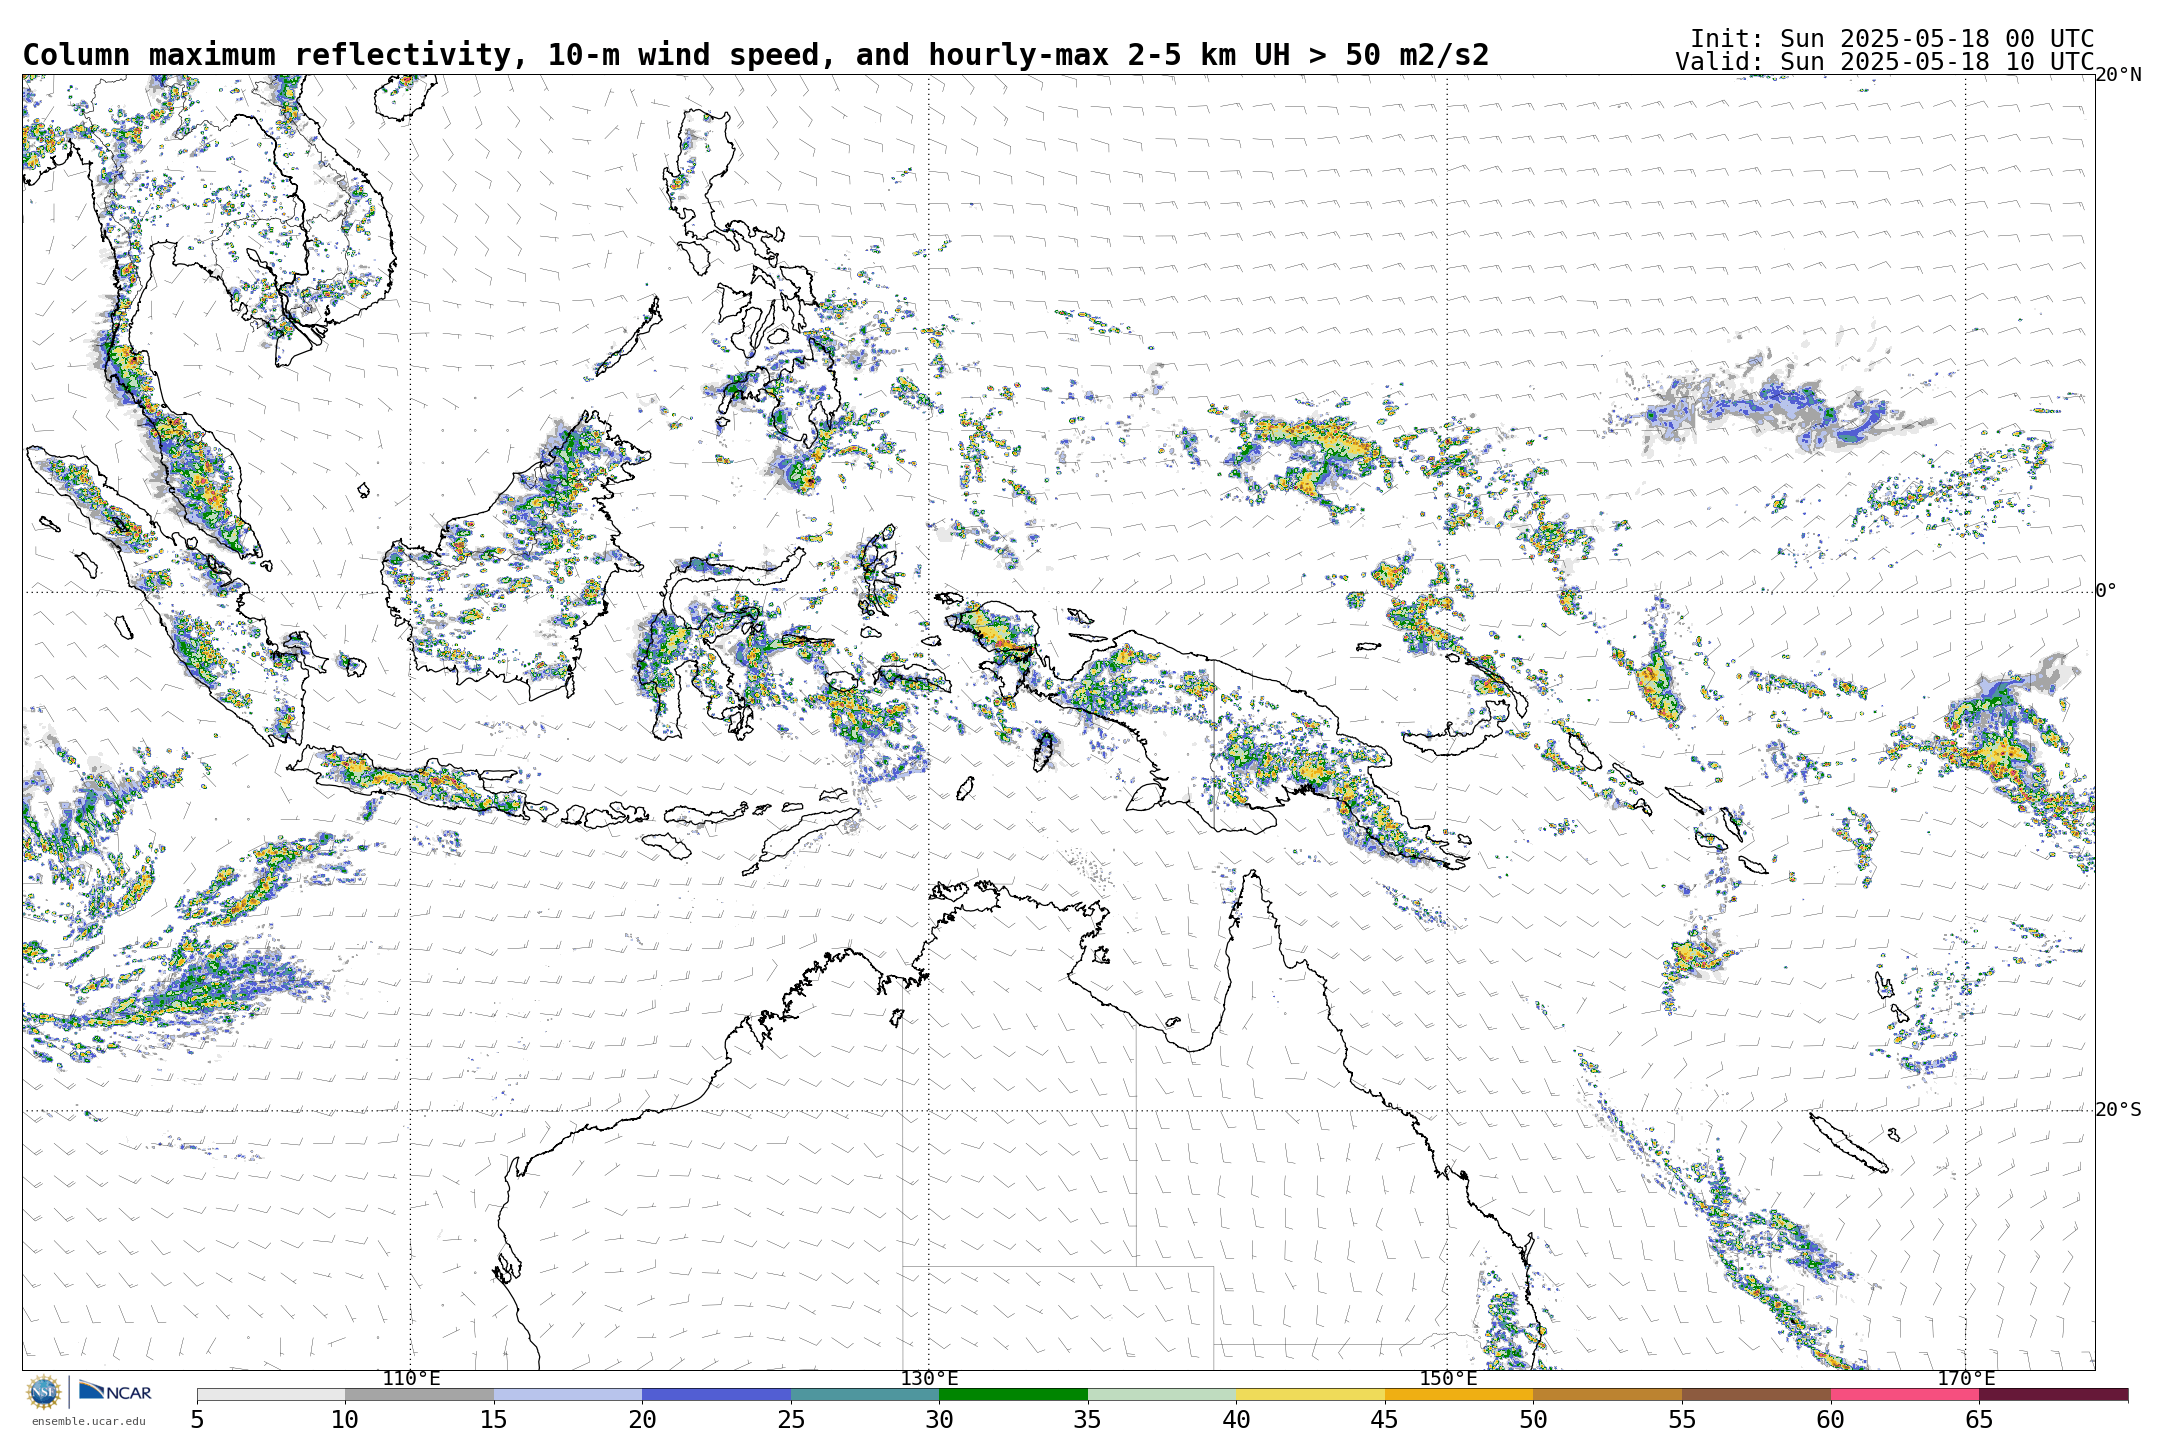Click the 0° equator latitude label
The width and height of the screenshot is (2160, 1433).
[x=2106, y=591]
